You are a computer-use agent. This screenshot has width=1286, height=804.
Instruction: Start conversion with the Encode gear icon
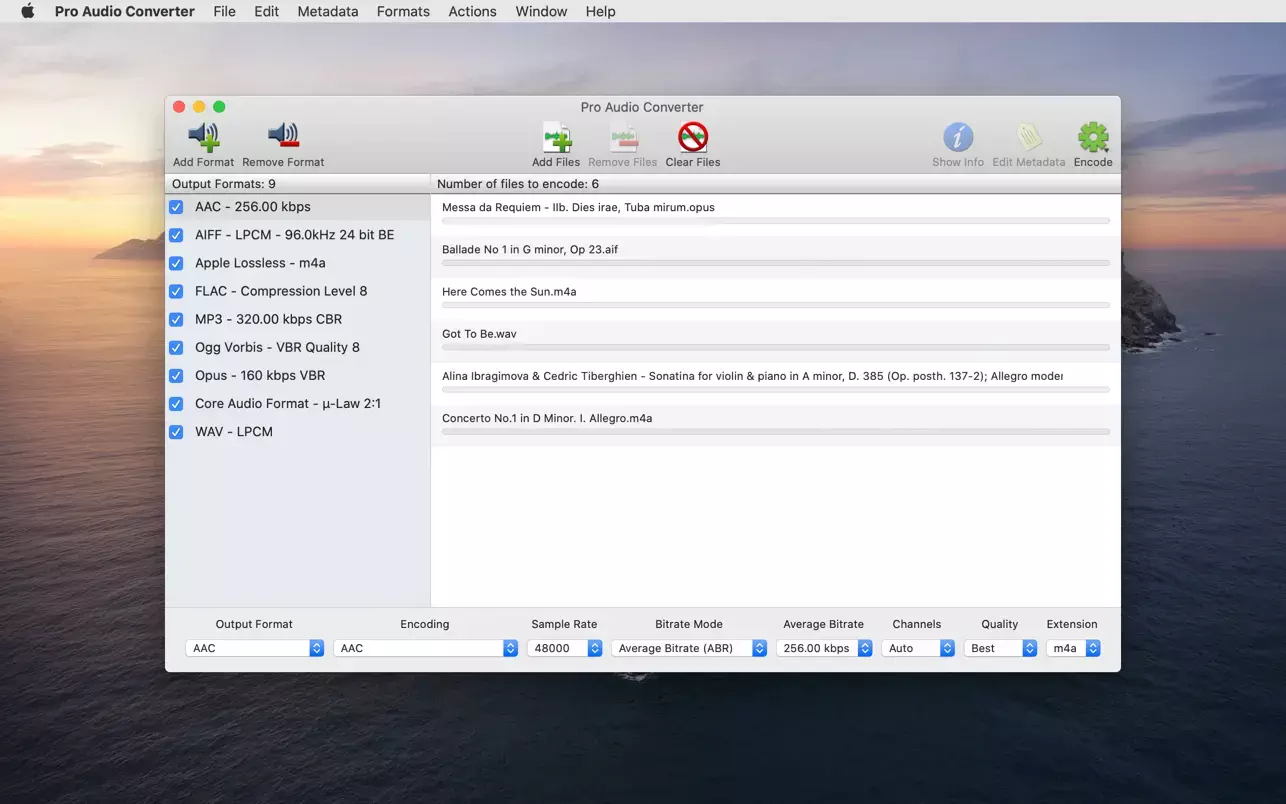click(1092, 137)
